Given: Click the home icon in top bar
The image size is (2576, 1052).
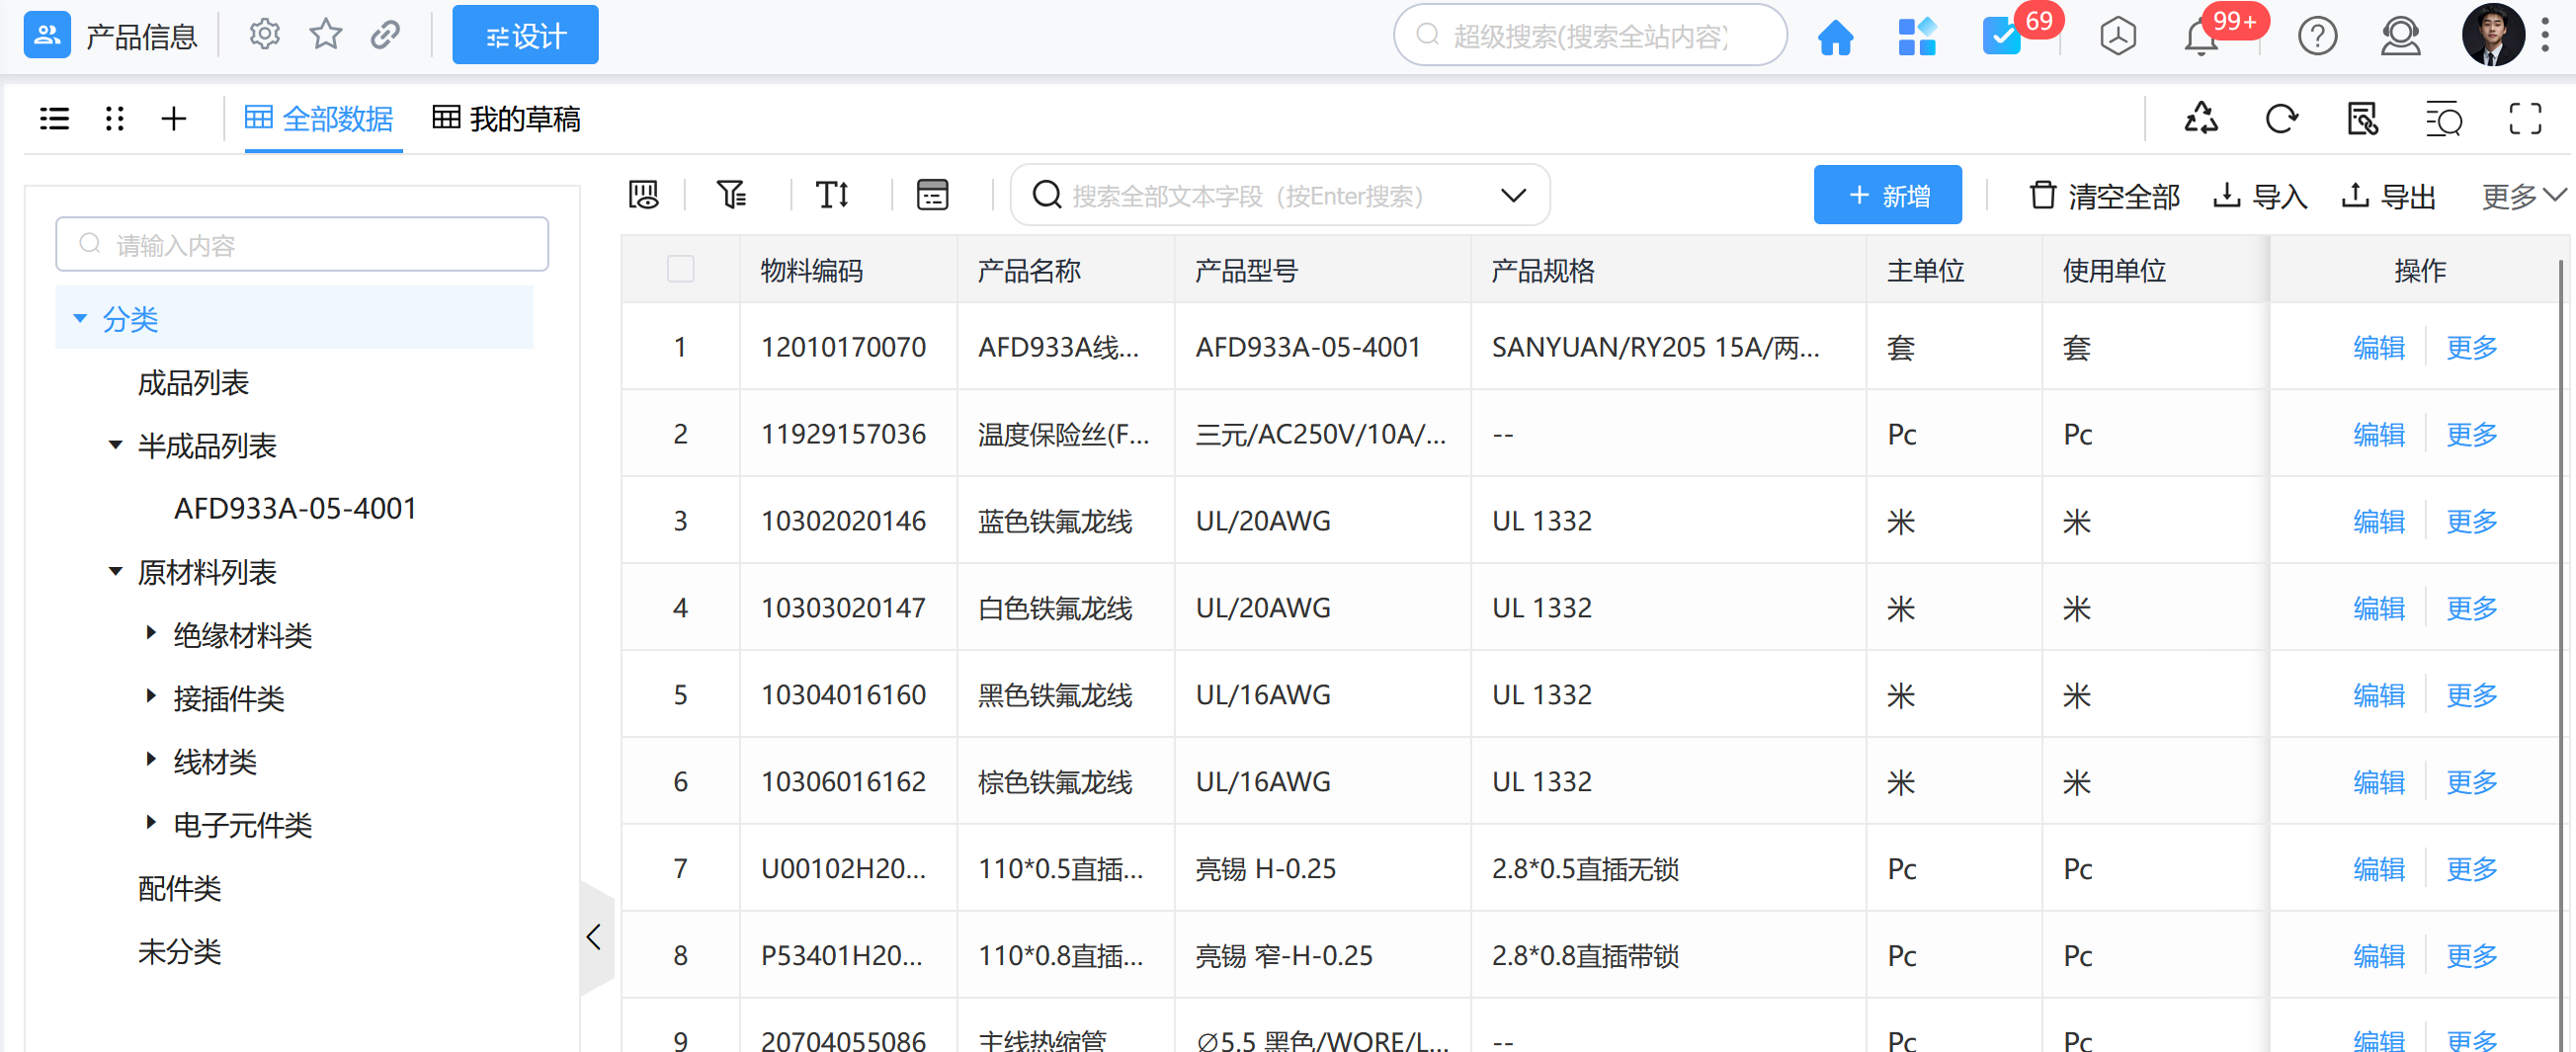Looking at the screenshot, I should point(1835,37).
